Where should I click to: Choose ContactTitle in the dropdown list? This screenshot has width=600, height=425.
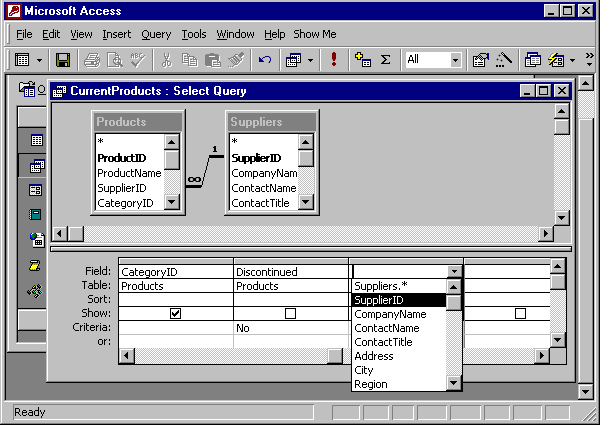(398, 342)
